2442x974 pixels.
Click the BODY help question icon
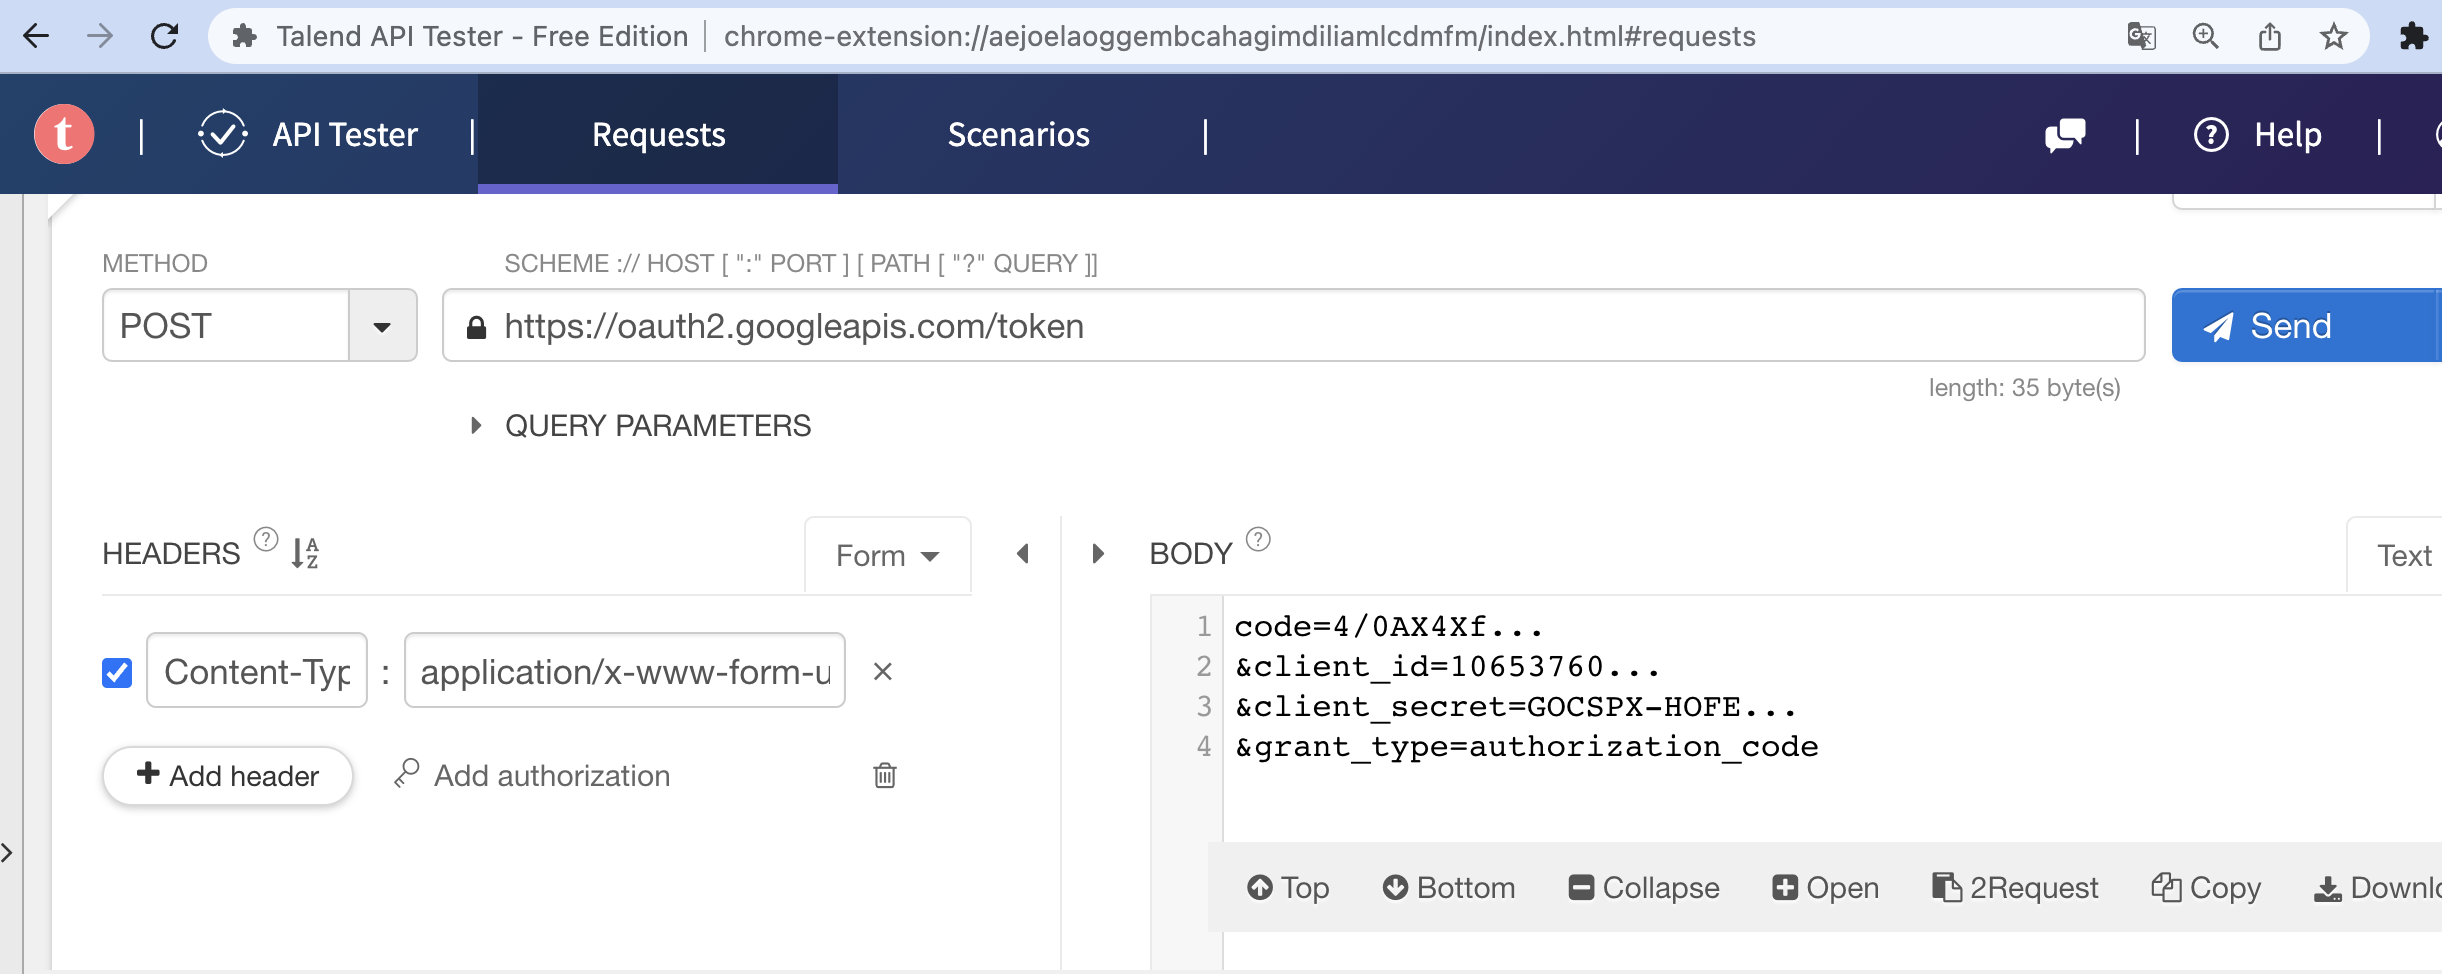tap(1258, 539)
